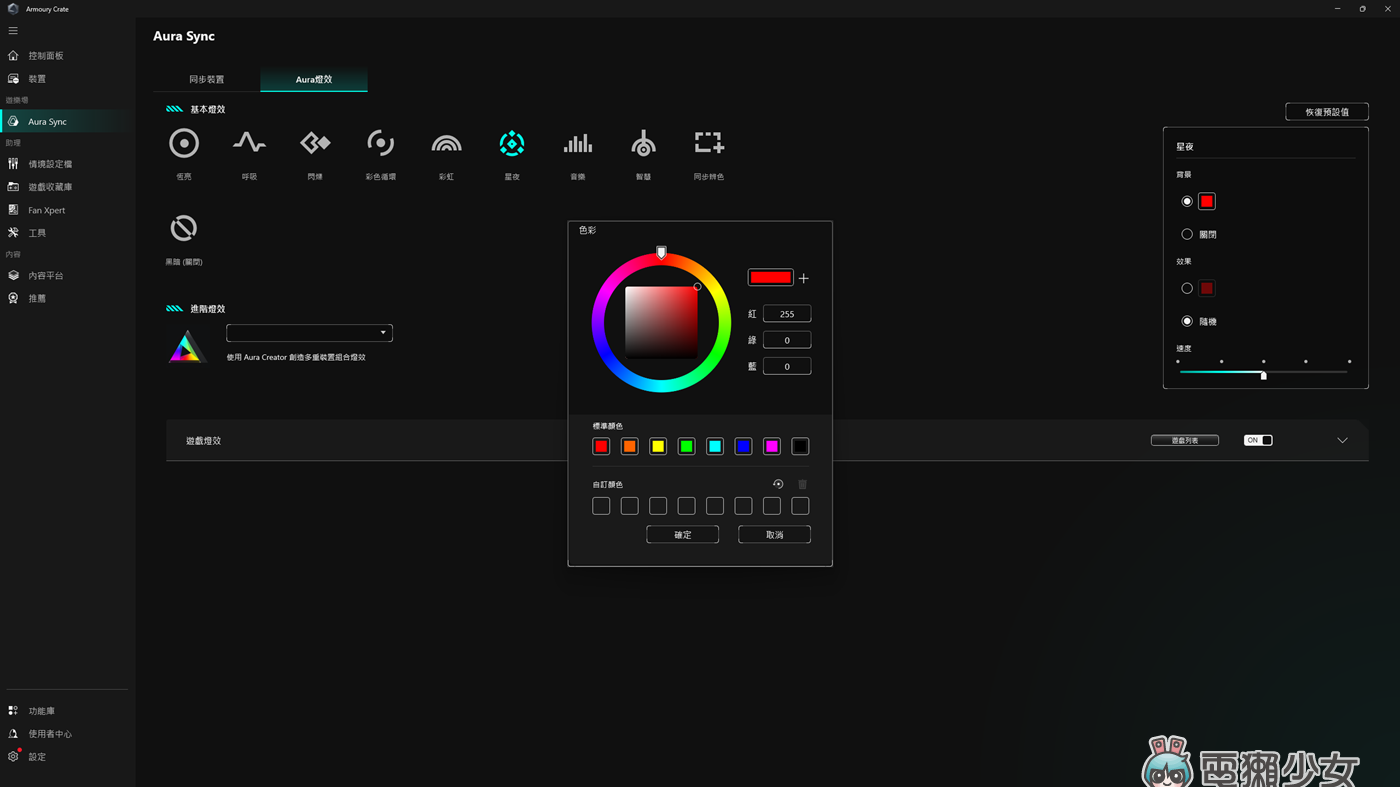Pick the red standard color swatch
Screen dimensions: 1400x787
pyautogui.click(x=601, y=447)
